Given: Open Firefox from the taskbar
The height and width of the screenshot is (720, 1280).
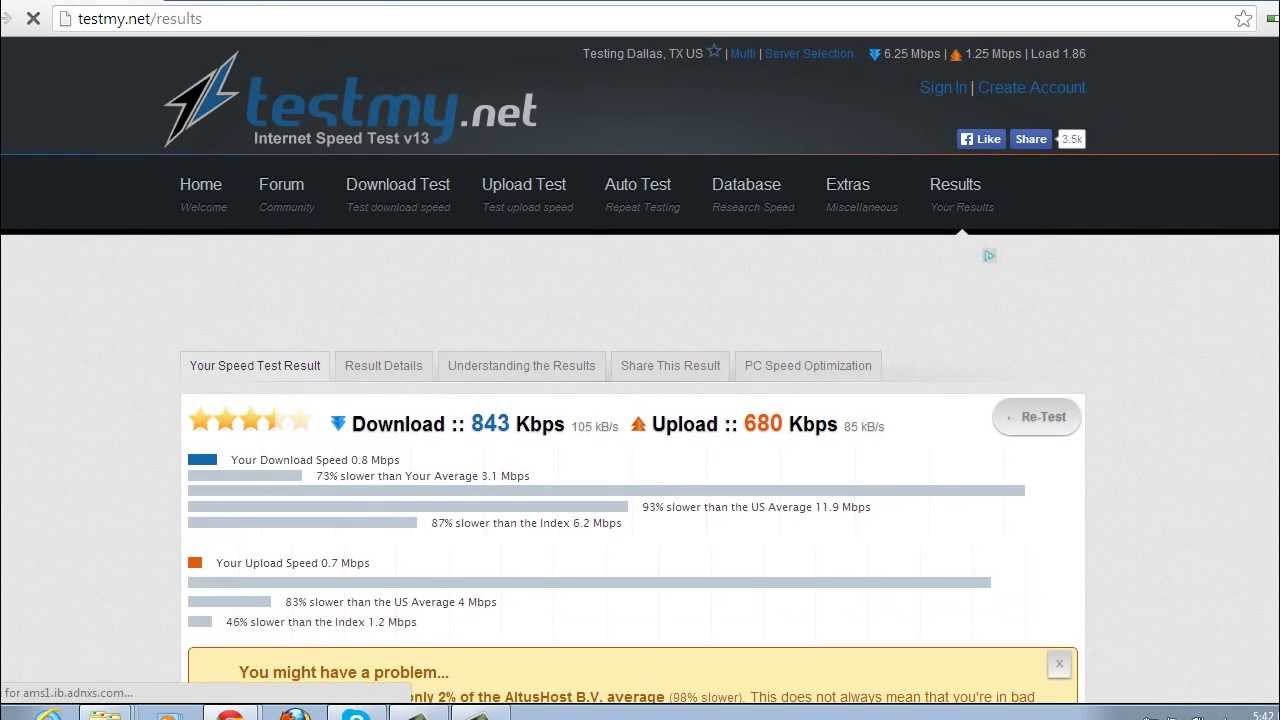Looking at the screenshot, I should (295, 714).
